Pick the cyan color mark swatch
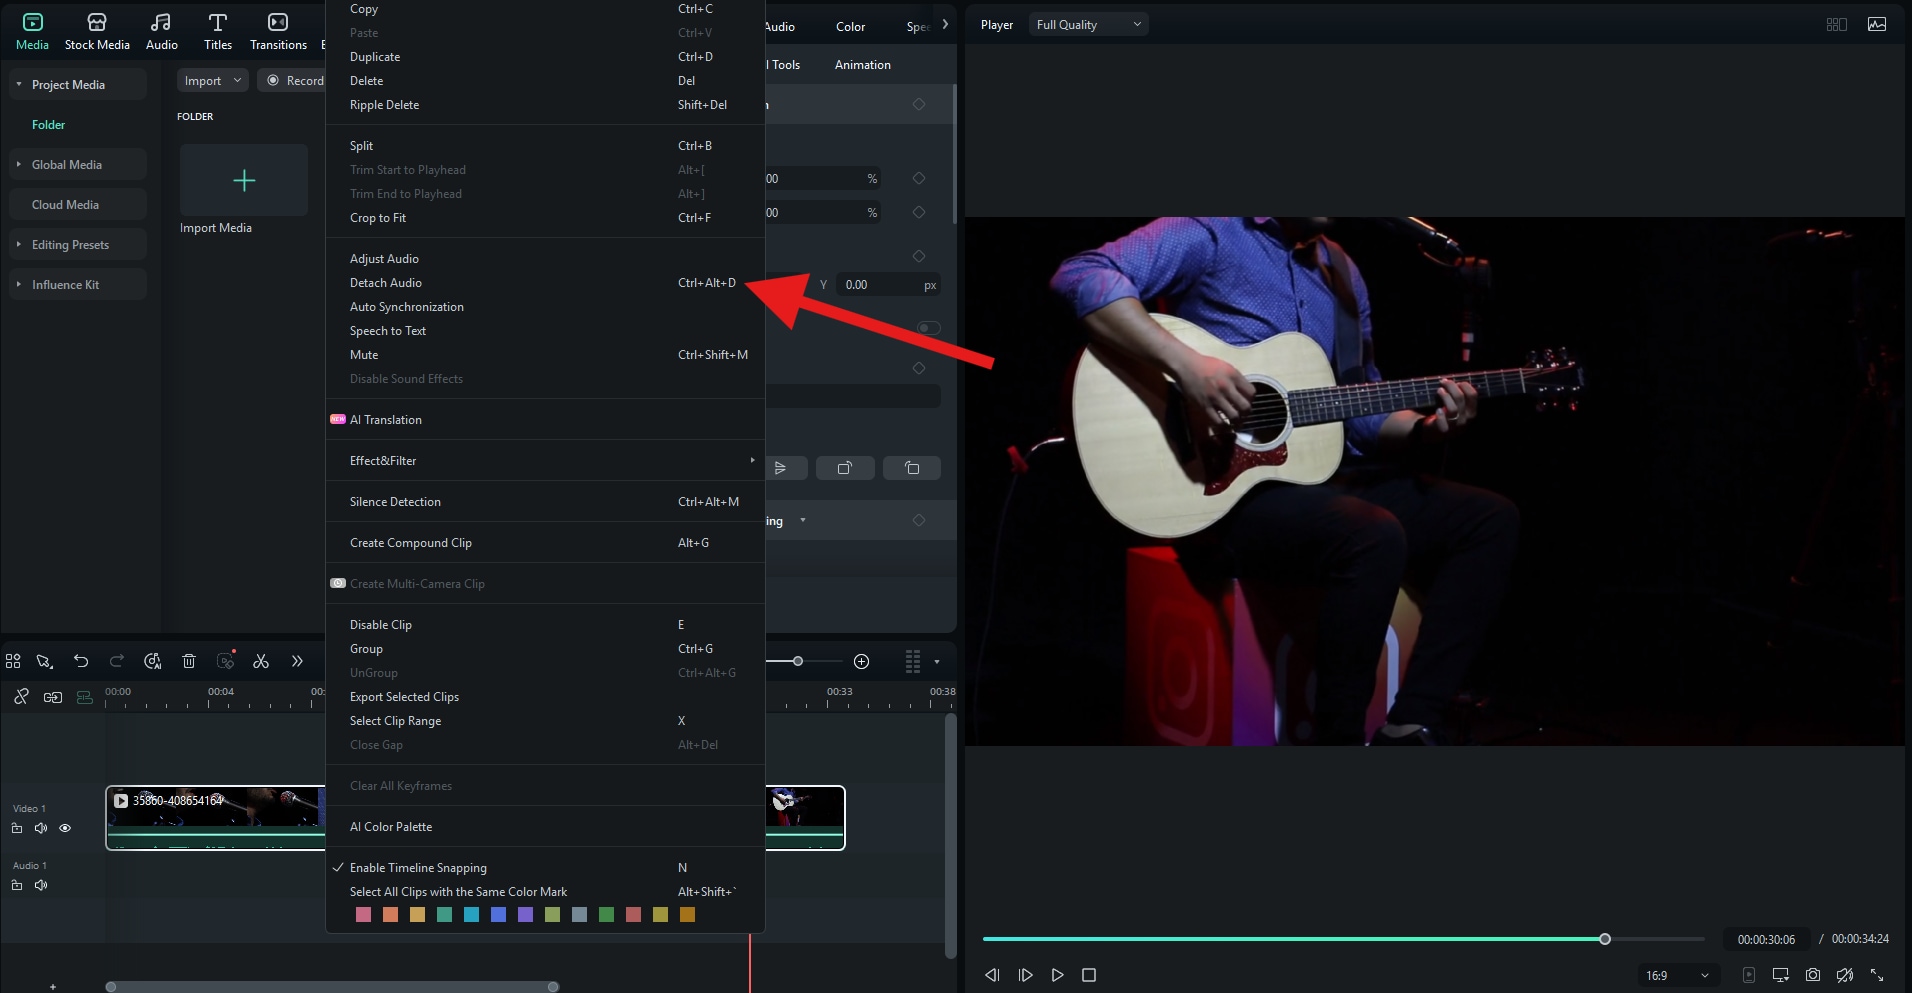The width and height of the screenshot is (1912, 993). [x=471, y=915]
